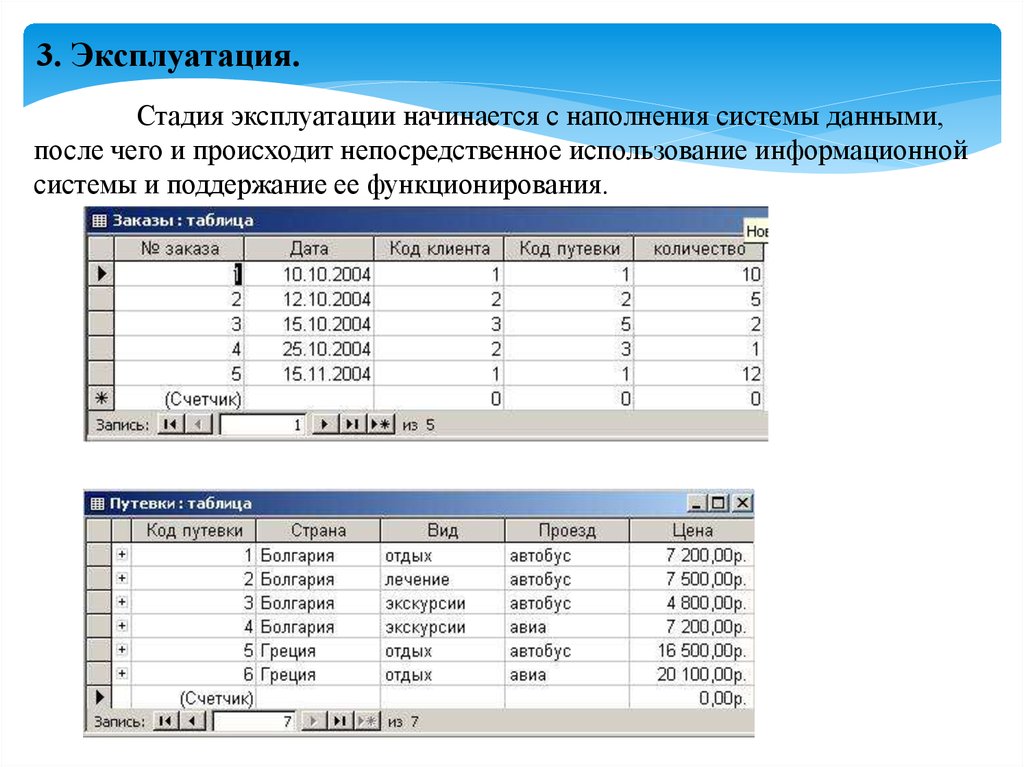Click next record arrow in Заказы navigation bar
This screenshot has width=1024, height=767.
click(323, 425)
